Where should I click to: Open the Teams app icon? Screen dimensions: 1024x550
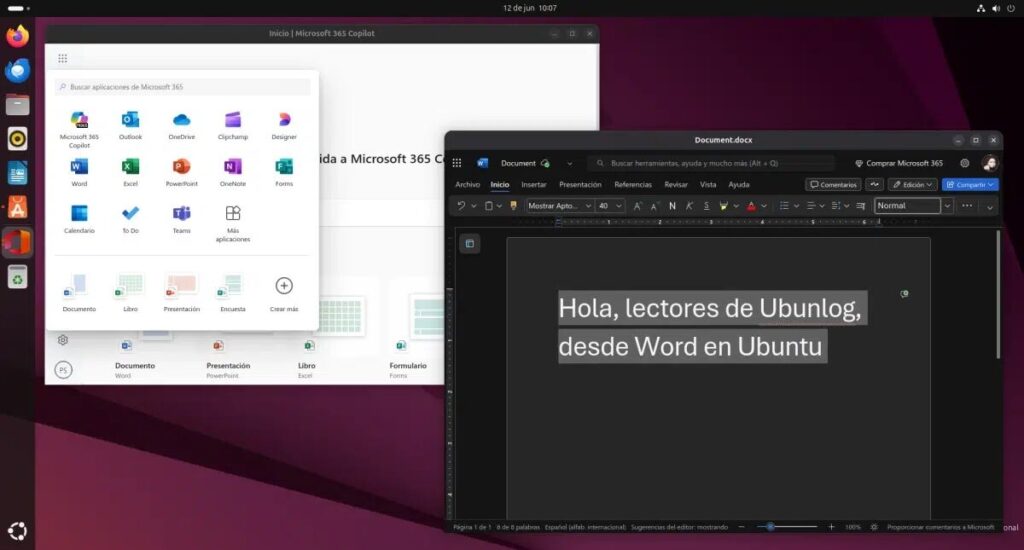pyautogui.click(x=182, y=219)
